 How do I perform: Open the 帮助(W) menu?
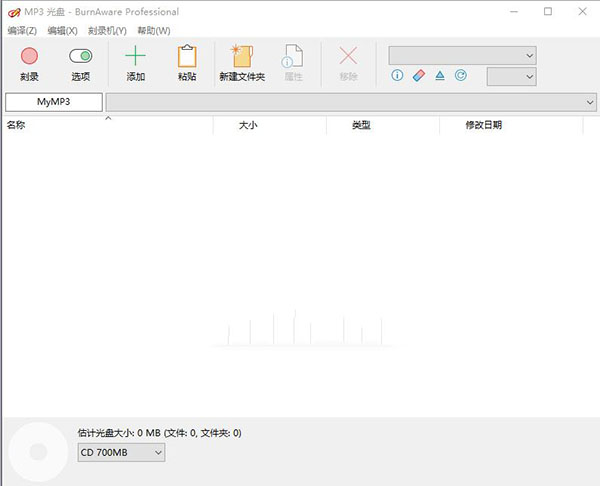tap(154, 31)
